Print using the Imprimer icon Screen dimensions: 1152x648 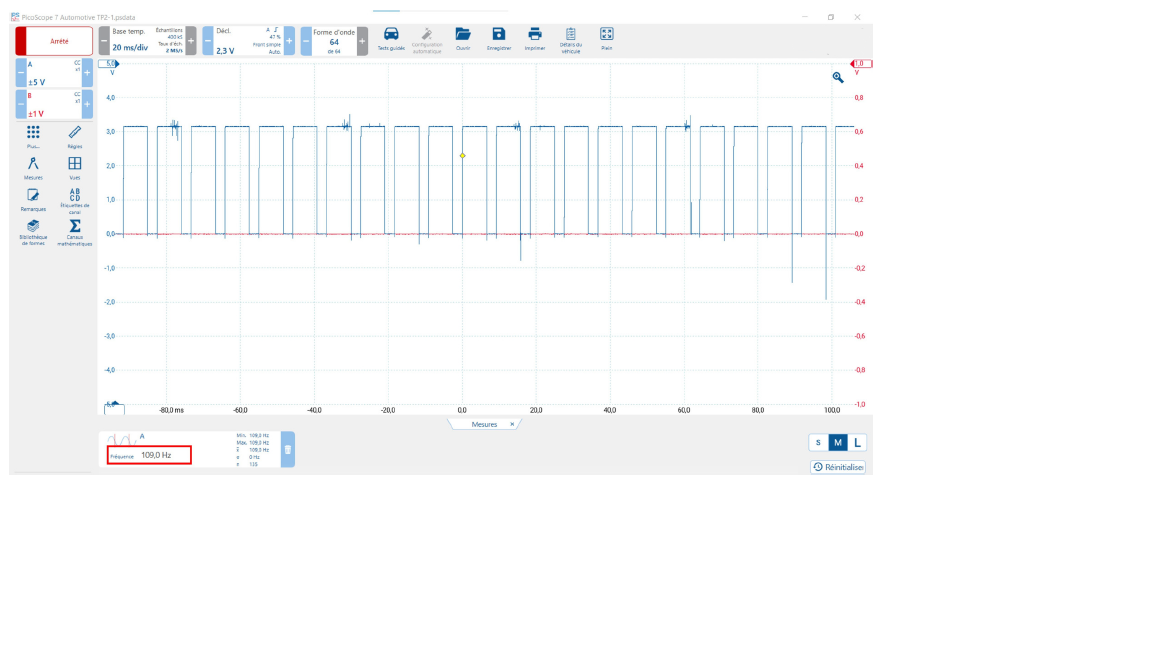(x=535, y=34)
